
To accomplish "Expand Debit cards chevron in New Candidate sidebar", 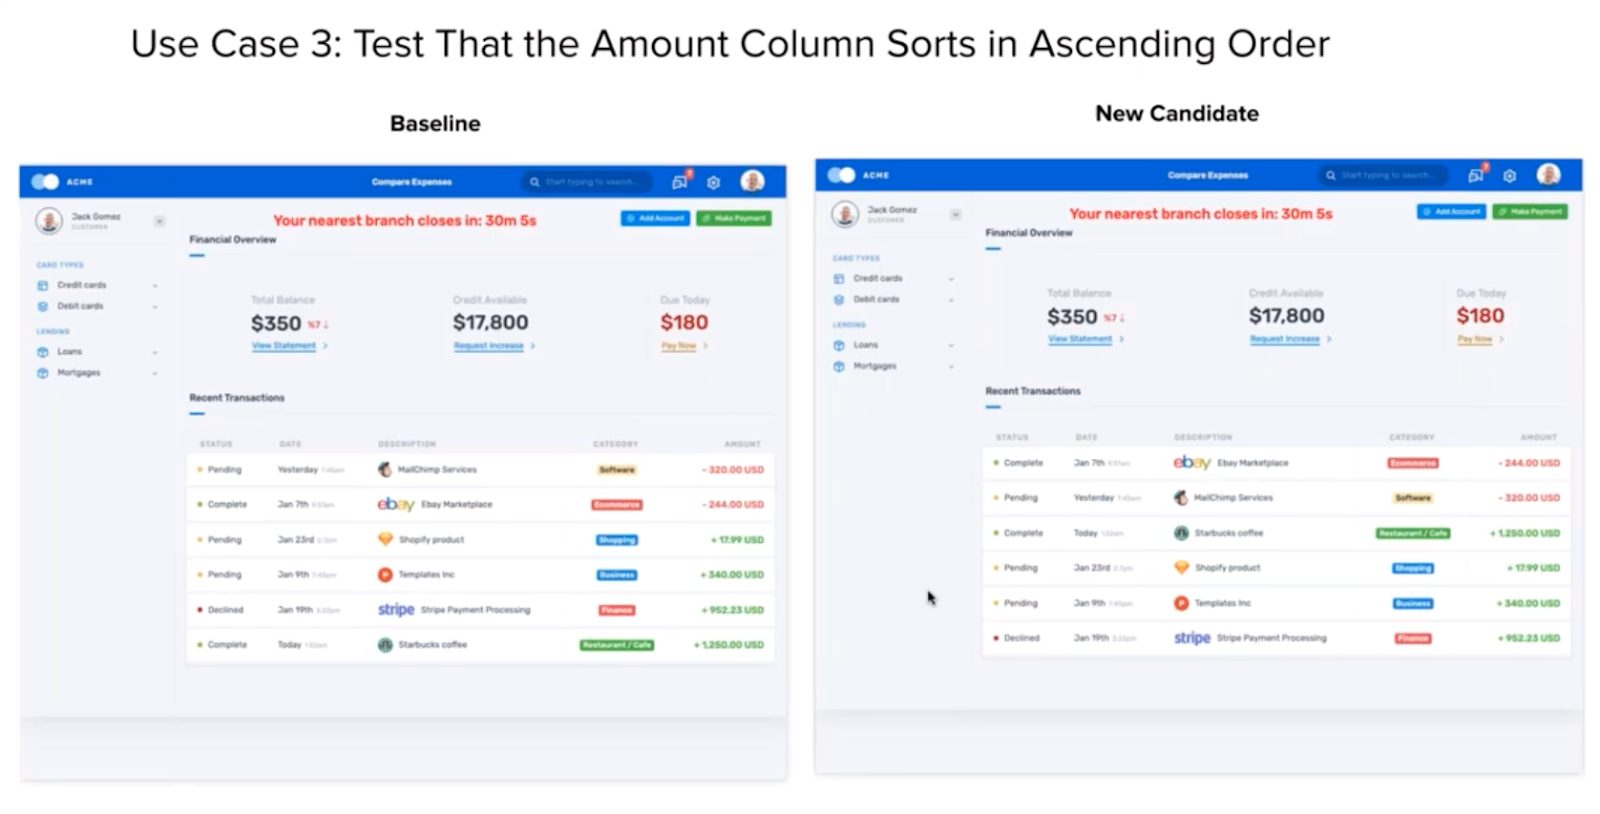I will point(951,300).
